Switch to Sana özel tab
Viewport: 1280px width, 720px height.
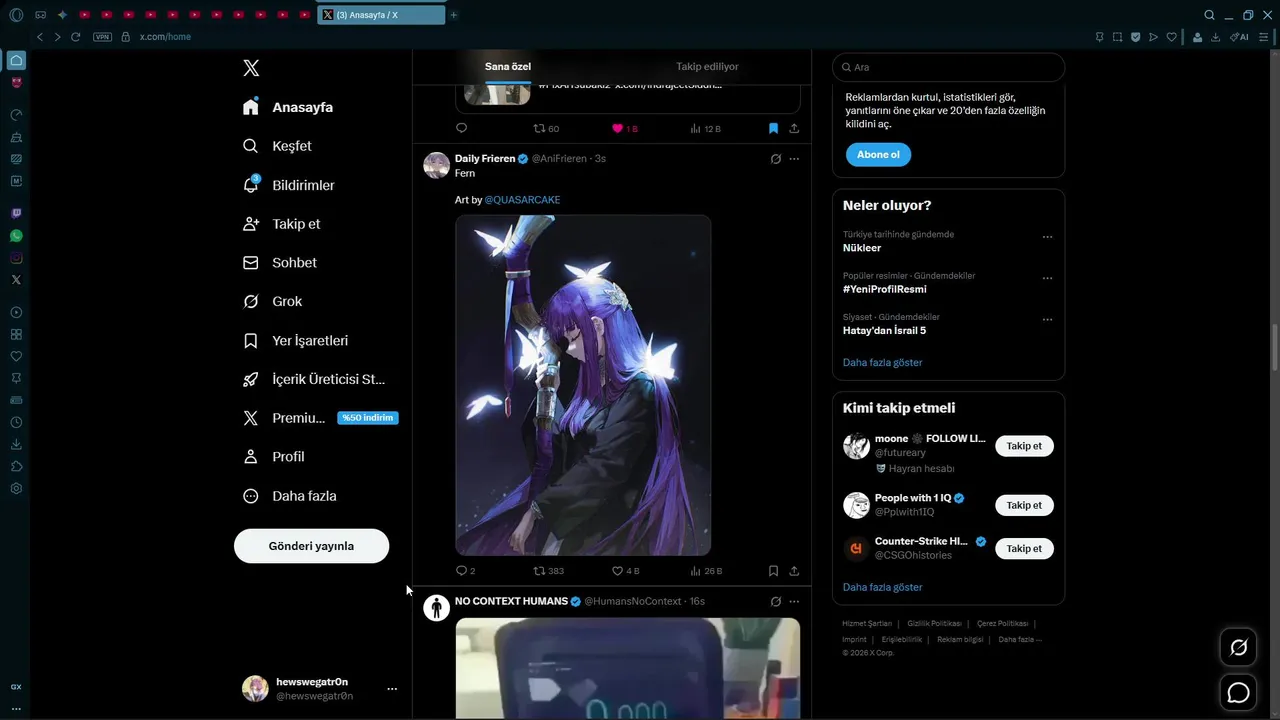[x=508, y=66]
